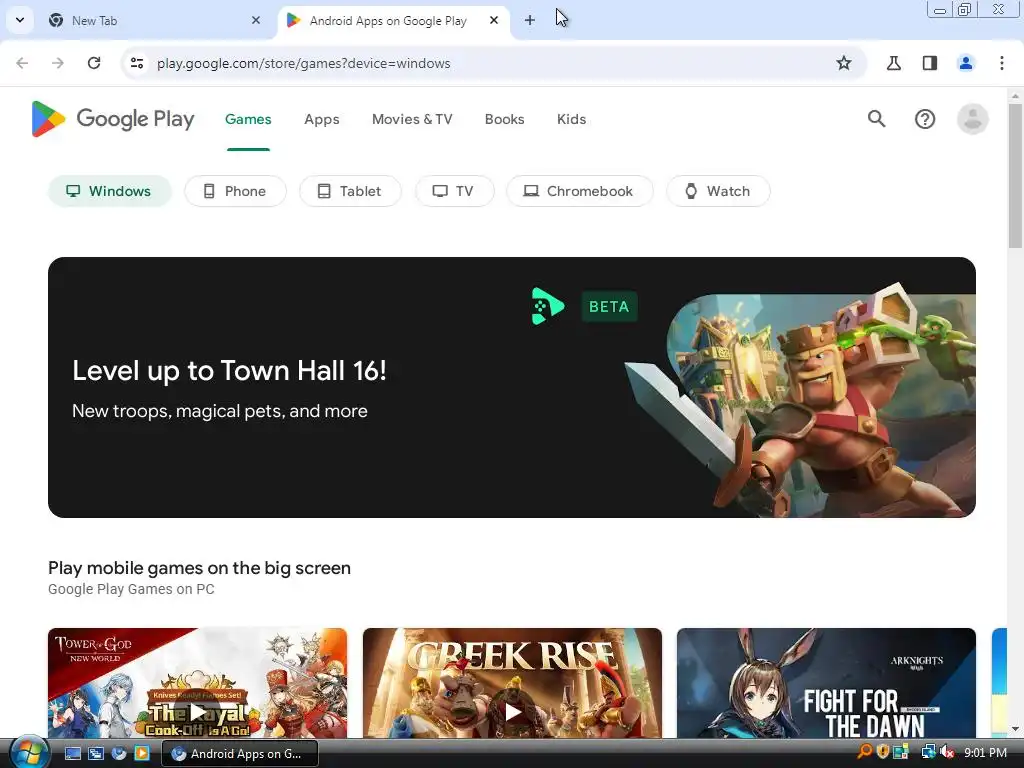View site information icon in address bar
1024x768 pixels.
(136, 63)
